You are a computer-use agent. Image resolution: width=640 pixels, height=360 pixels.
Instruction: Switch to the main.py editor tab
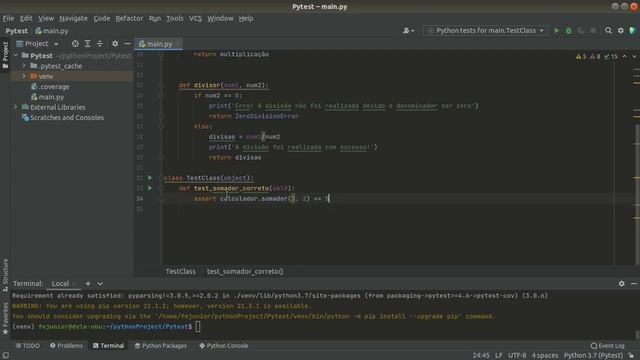point(158,44)
